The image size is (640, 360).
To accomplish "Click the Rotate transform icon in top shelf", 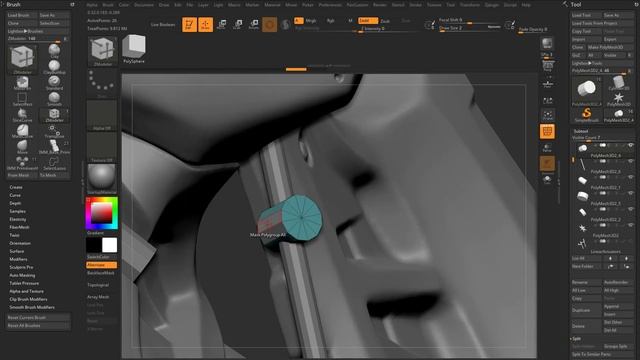I will (x=253, y=24).
